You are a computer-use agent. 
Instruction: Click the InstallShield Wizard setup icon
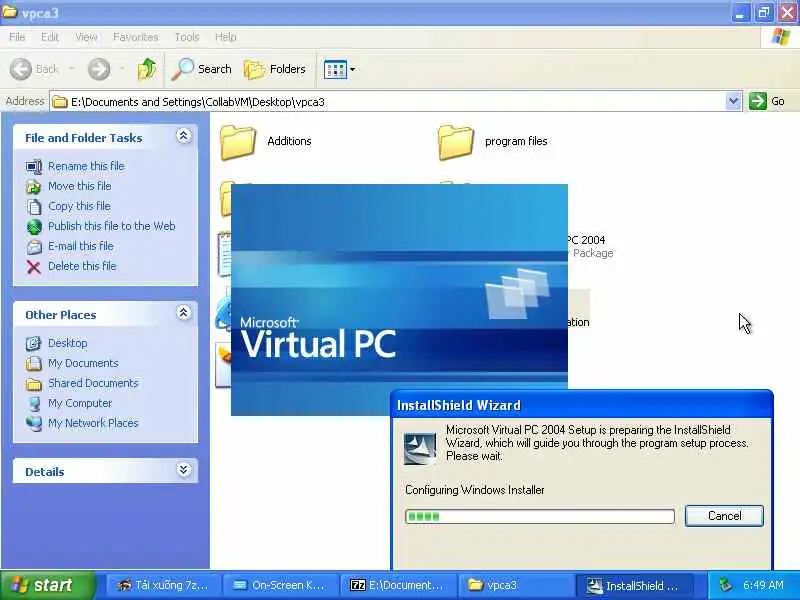pyautogui.click(x=420, y=448)
